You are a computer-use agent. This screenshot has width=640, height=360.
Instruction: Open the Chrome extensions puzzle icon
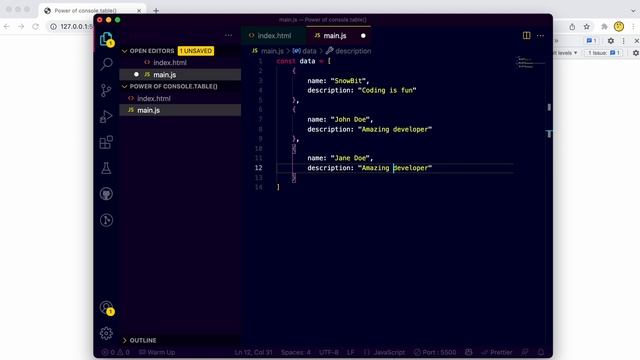[604, 27]
